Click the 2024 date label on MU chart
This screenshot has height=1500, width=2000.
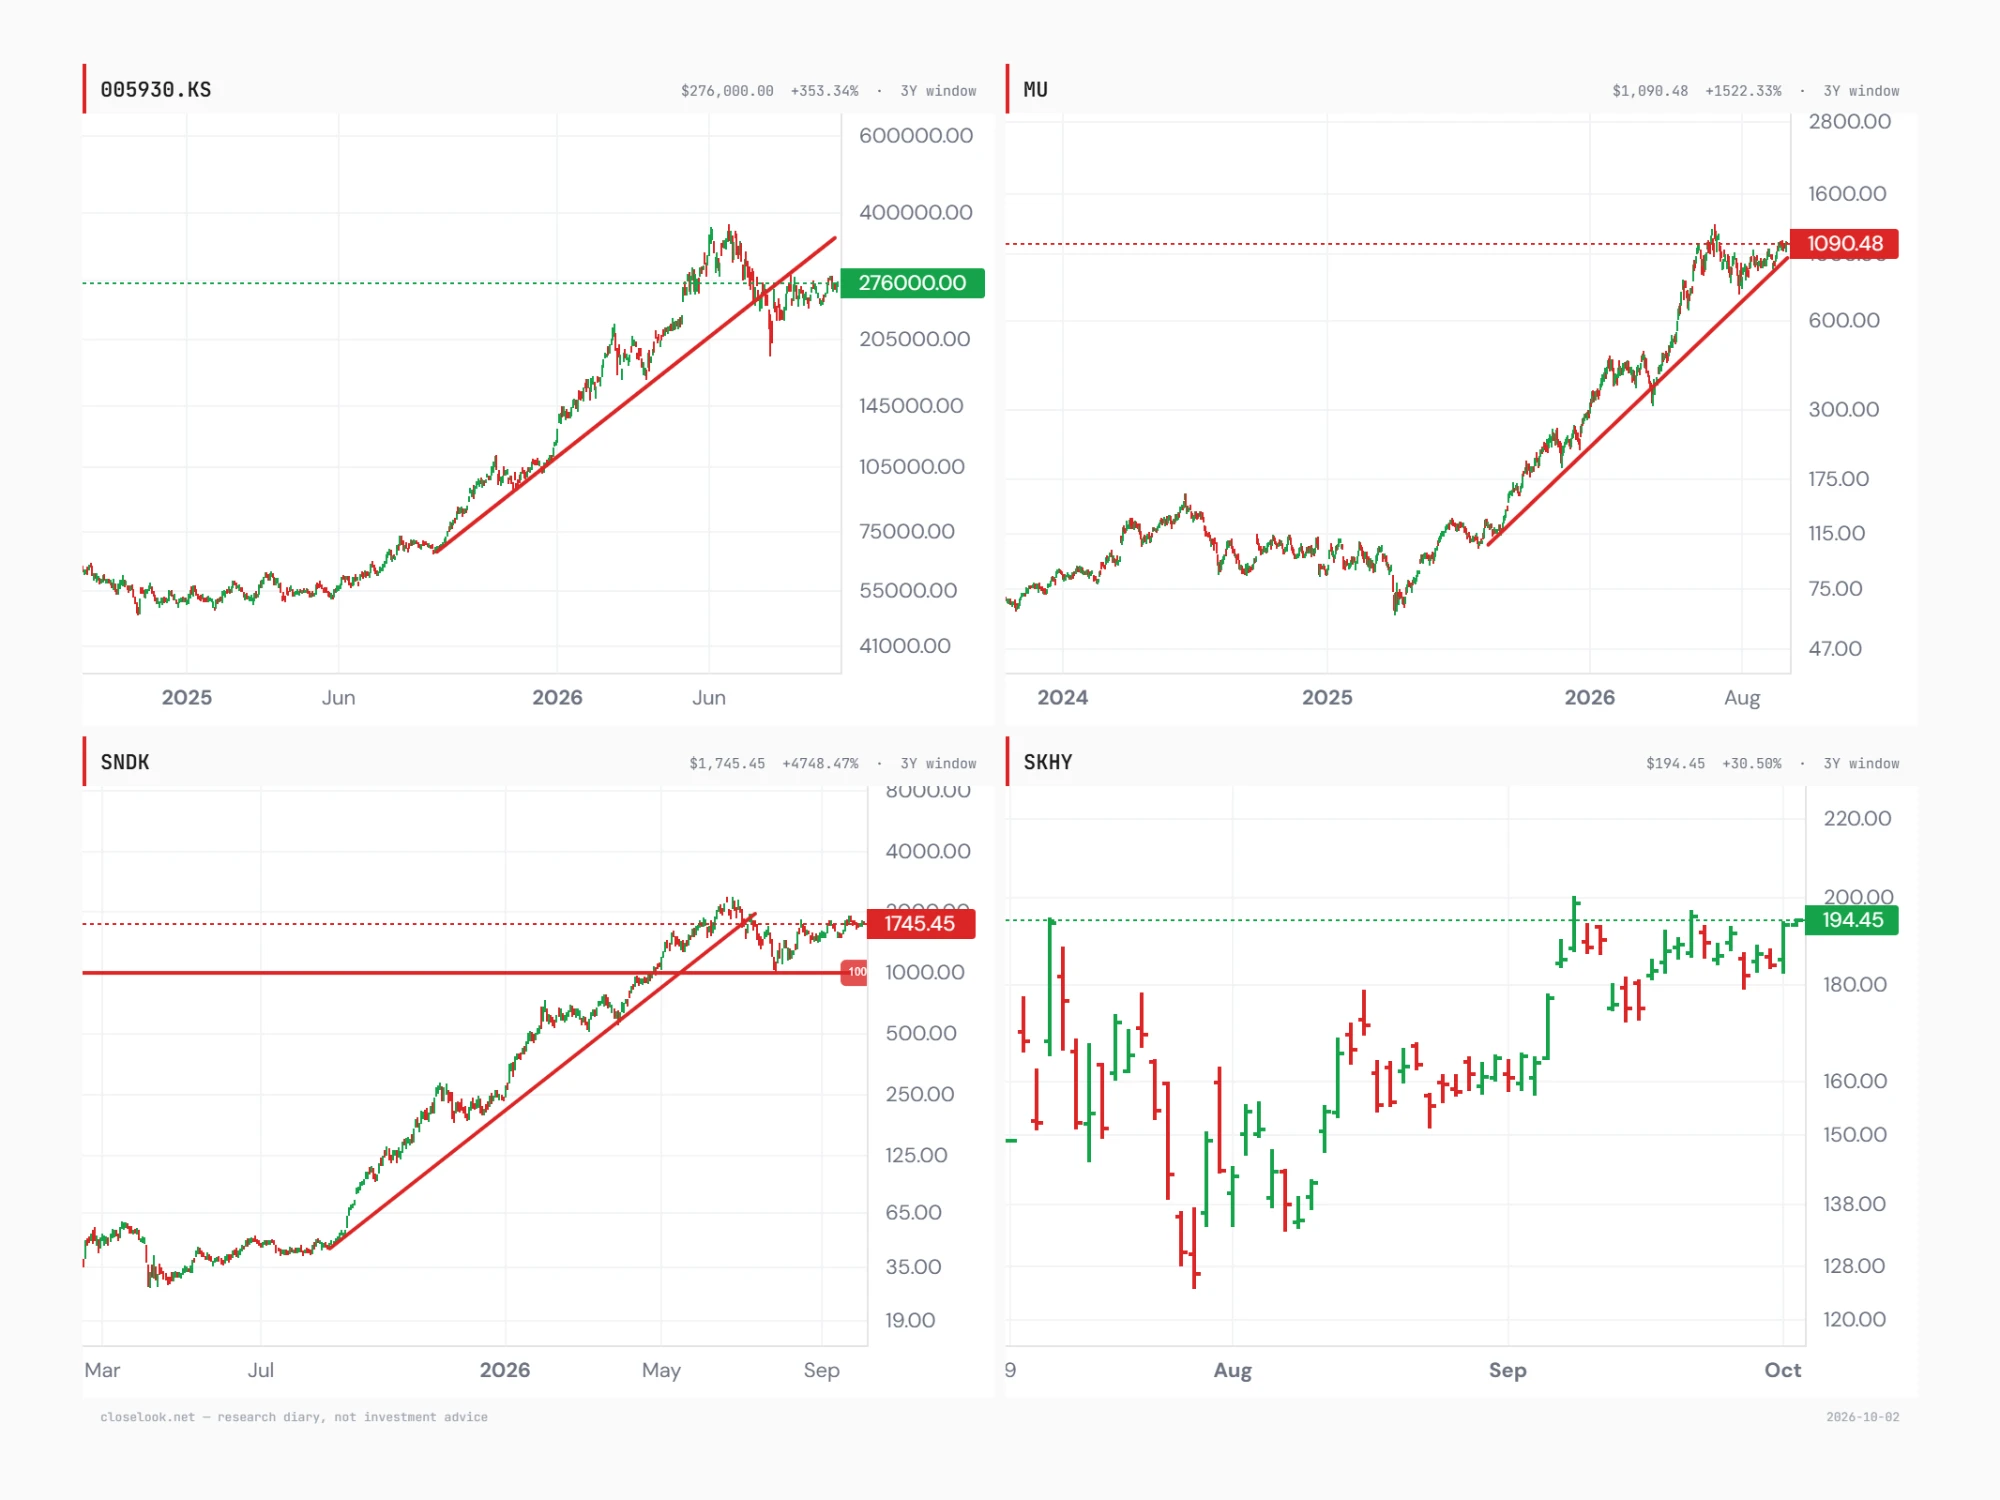pyautogui.click(x=1062, y=698)
